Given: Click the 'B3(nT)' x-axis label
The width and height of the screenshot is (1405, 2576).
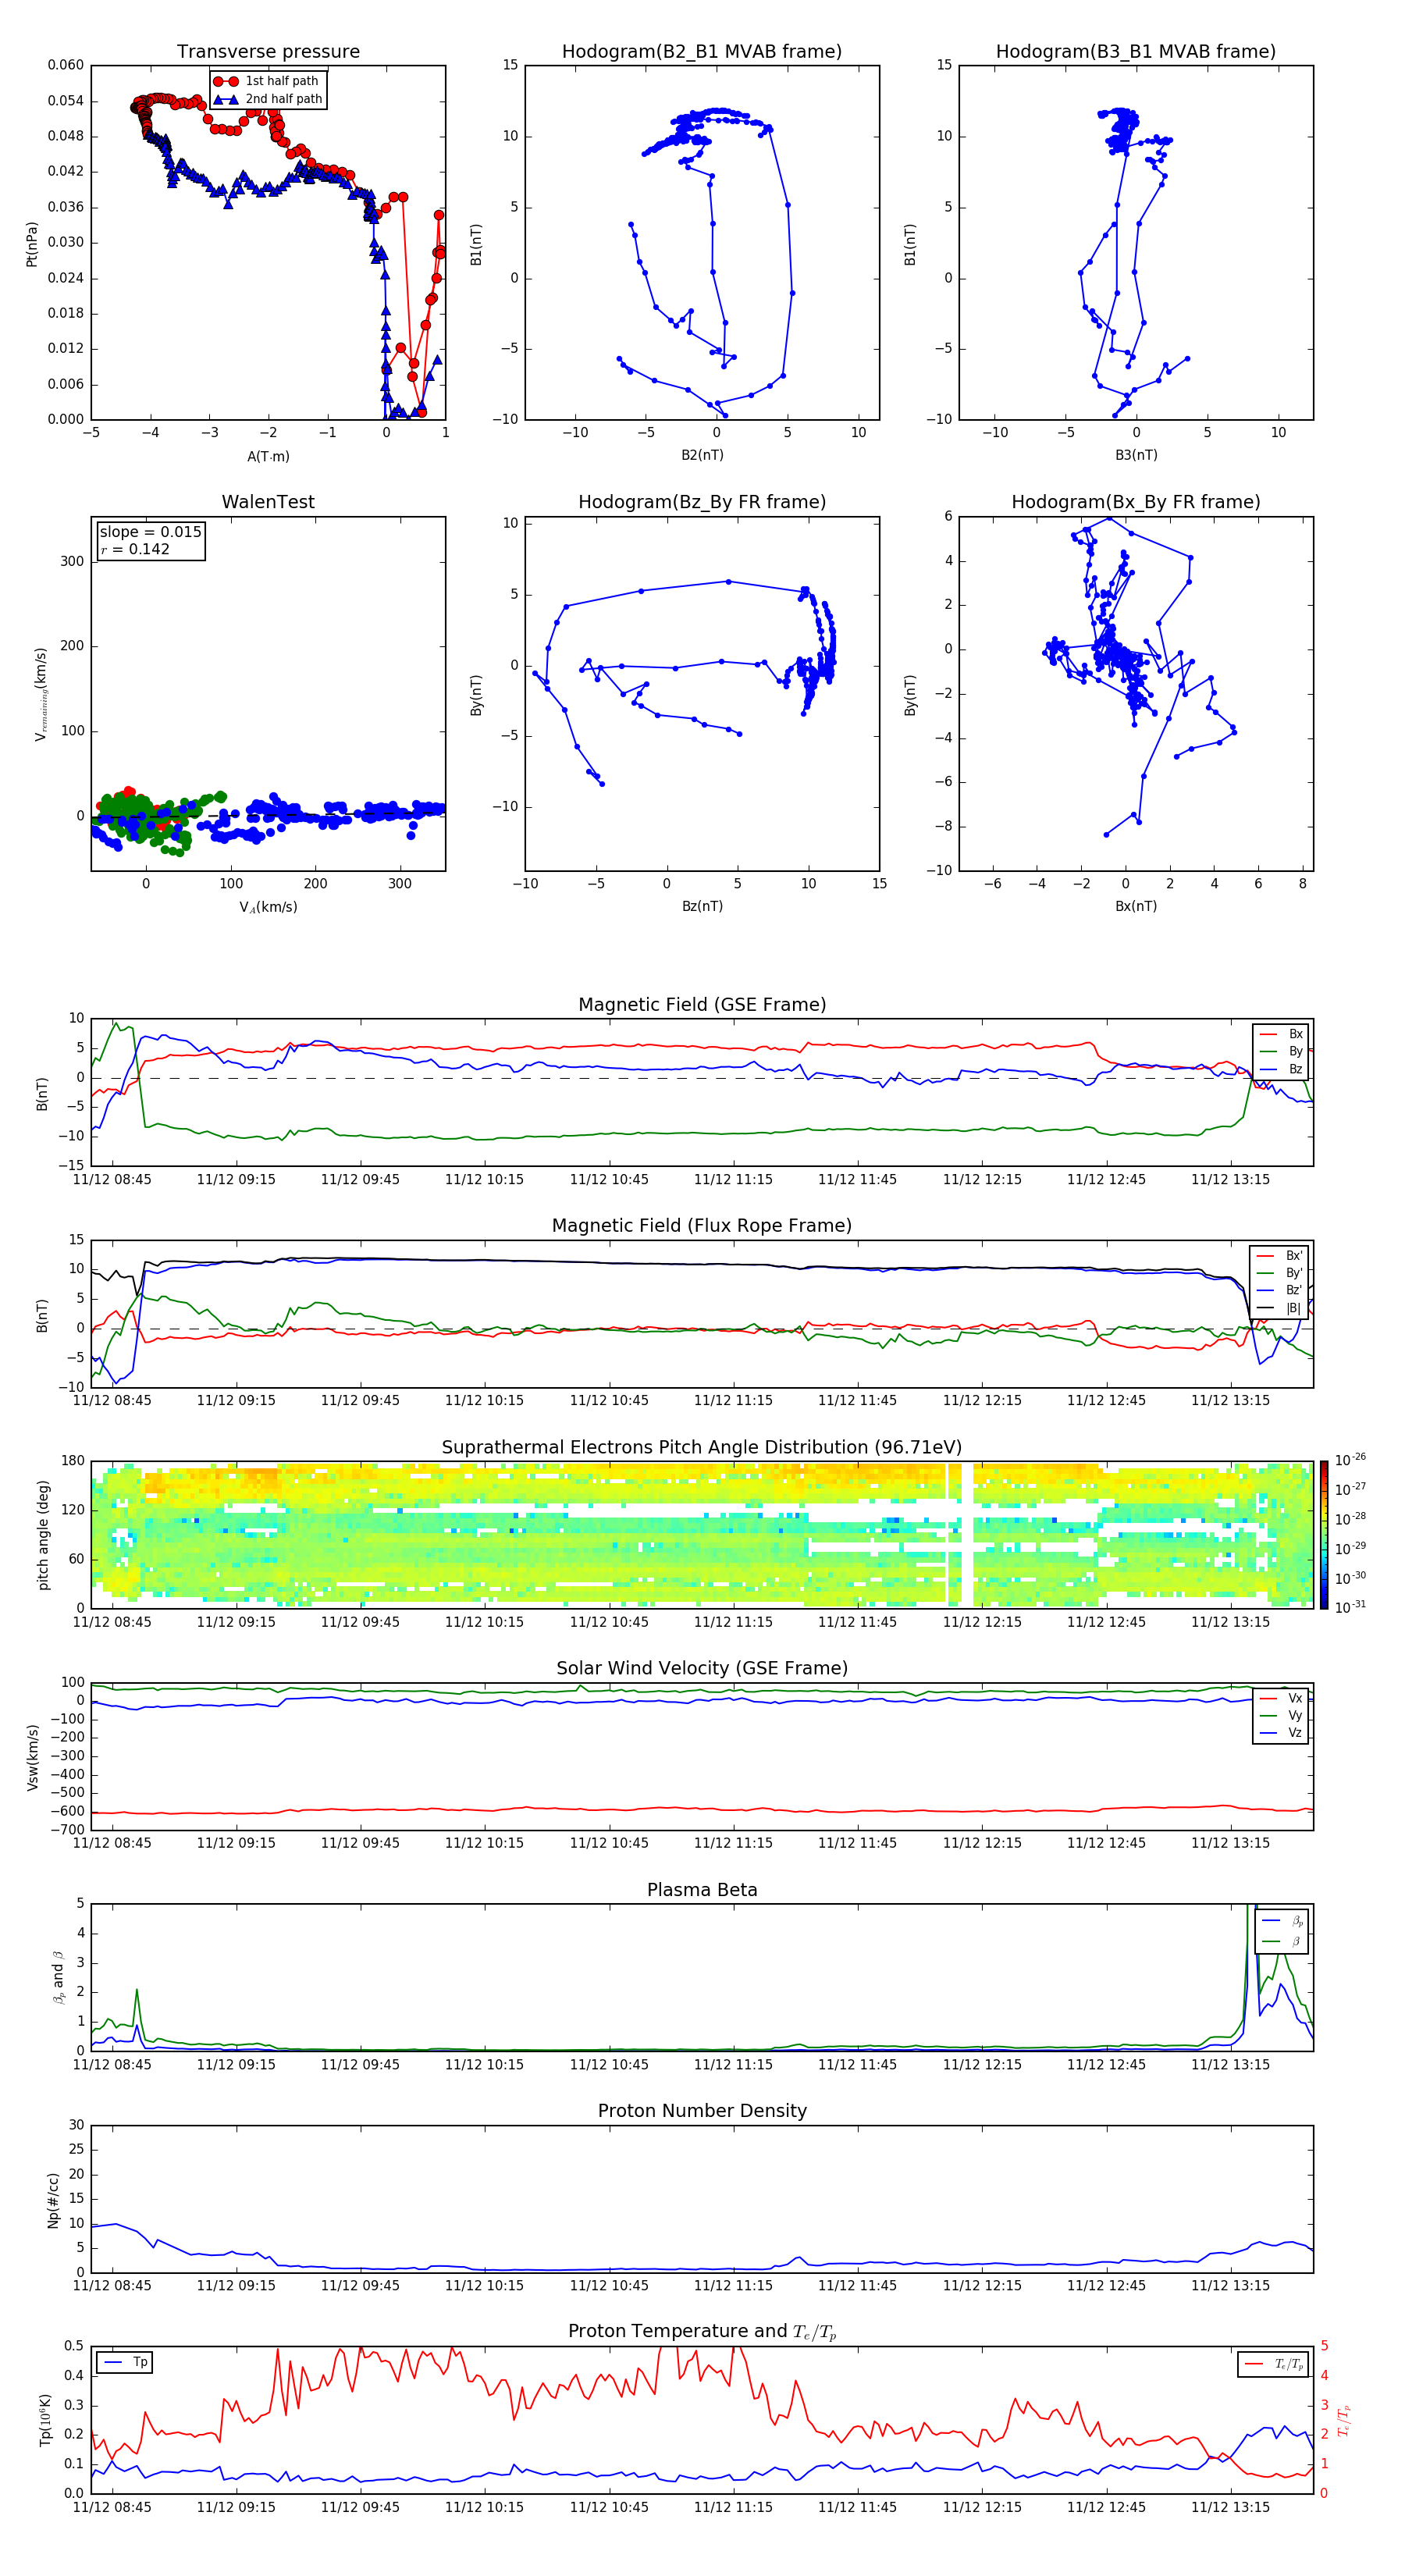Looking at the screenshot, I should pyautogui.click(x=1136, y=456).
